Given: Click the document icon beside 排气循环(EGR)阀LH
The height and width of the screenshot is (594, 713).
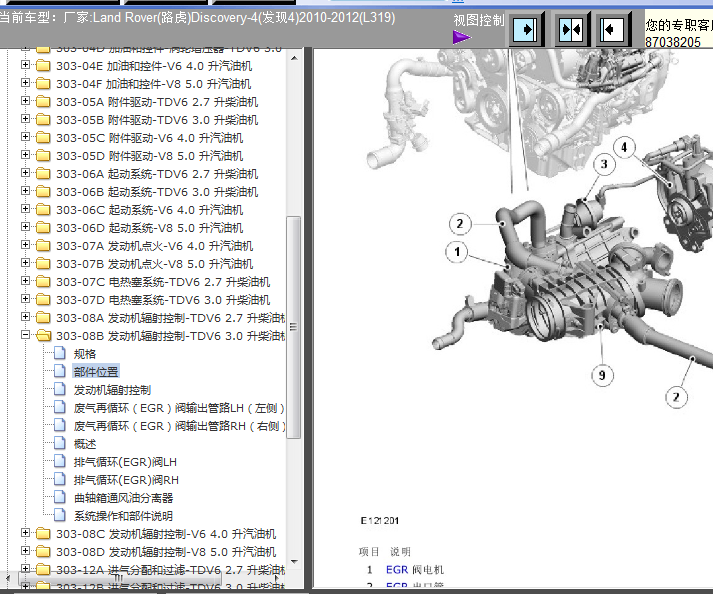Looking at the screenshot, I should (60, 461).
